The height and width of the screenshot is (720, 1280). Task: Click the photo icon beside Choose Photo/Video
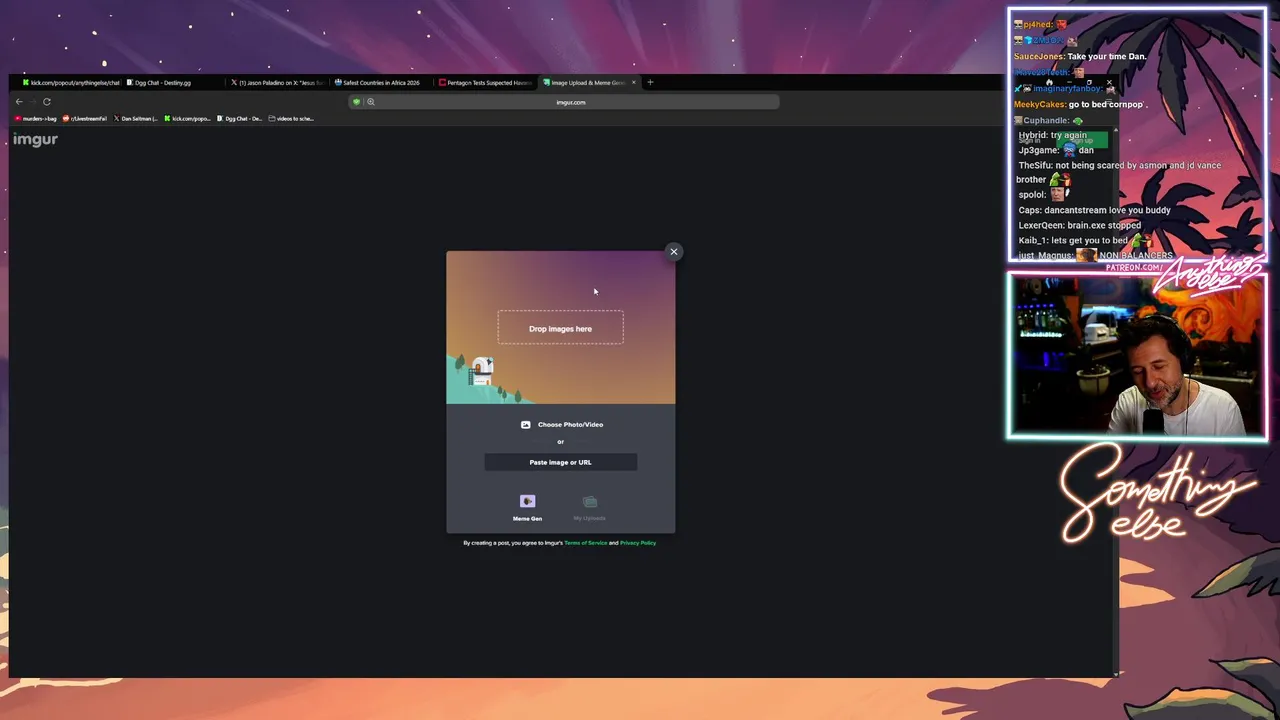click(x=525, y=424)
